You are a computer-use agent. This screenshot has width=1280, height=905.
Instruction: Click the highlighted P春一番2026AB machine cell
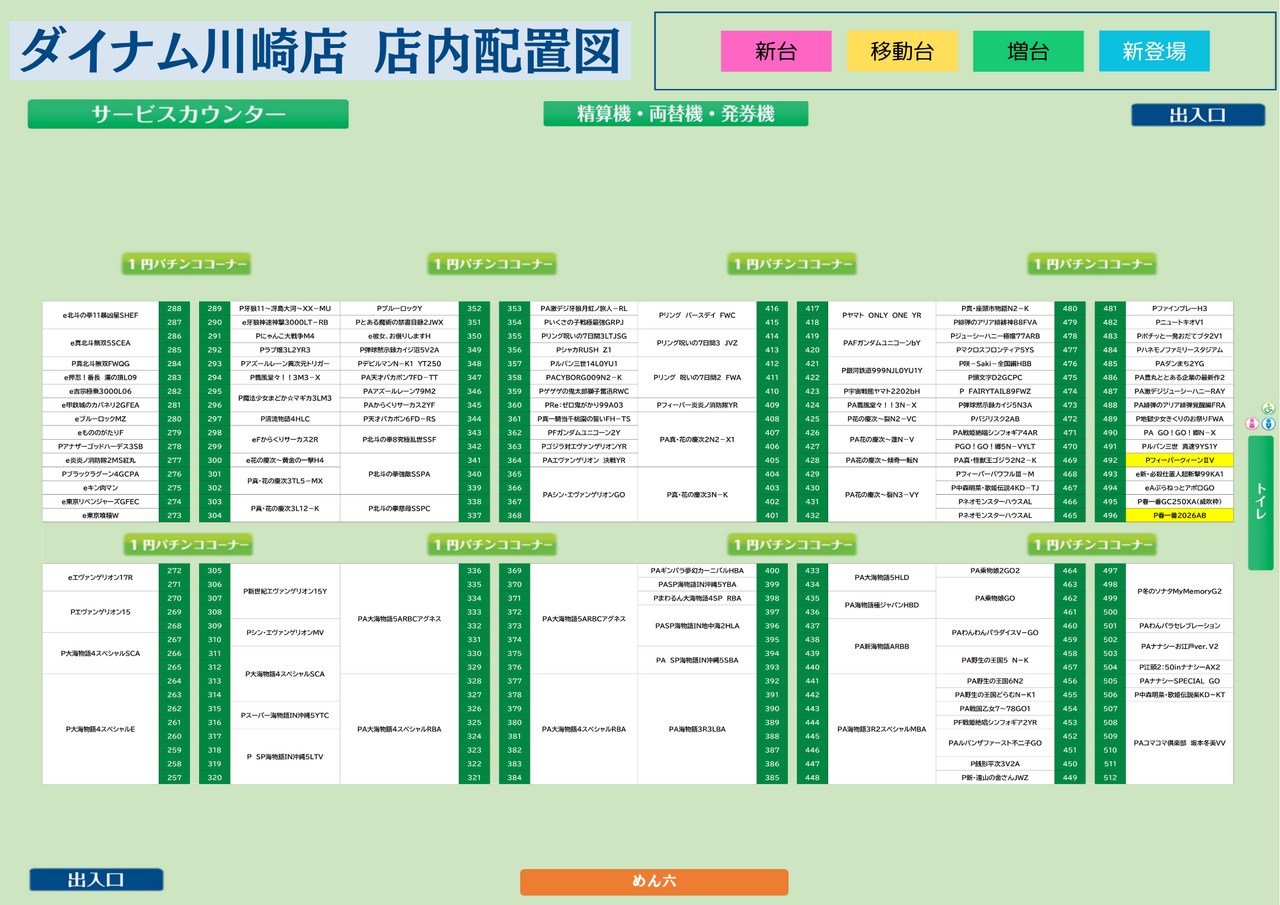1180,515
